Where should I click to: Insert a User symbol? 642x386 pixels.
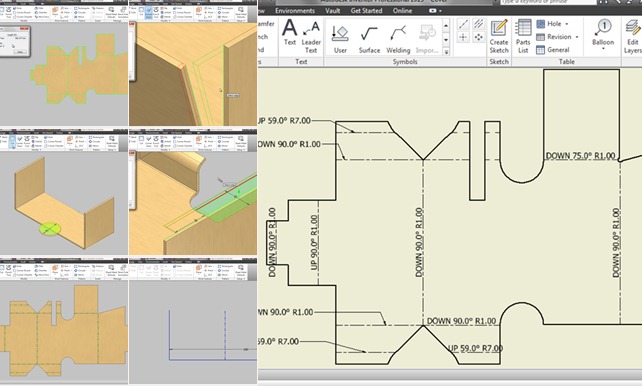click(340, 39)
